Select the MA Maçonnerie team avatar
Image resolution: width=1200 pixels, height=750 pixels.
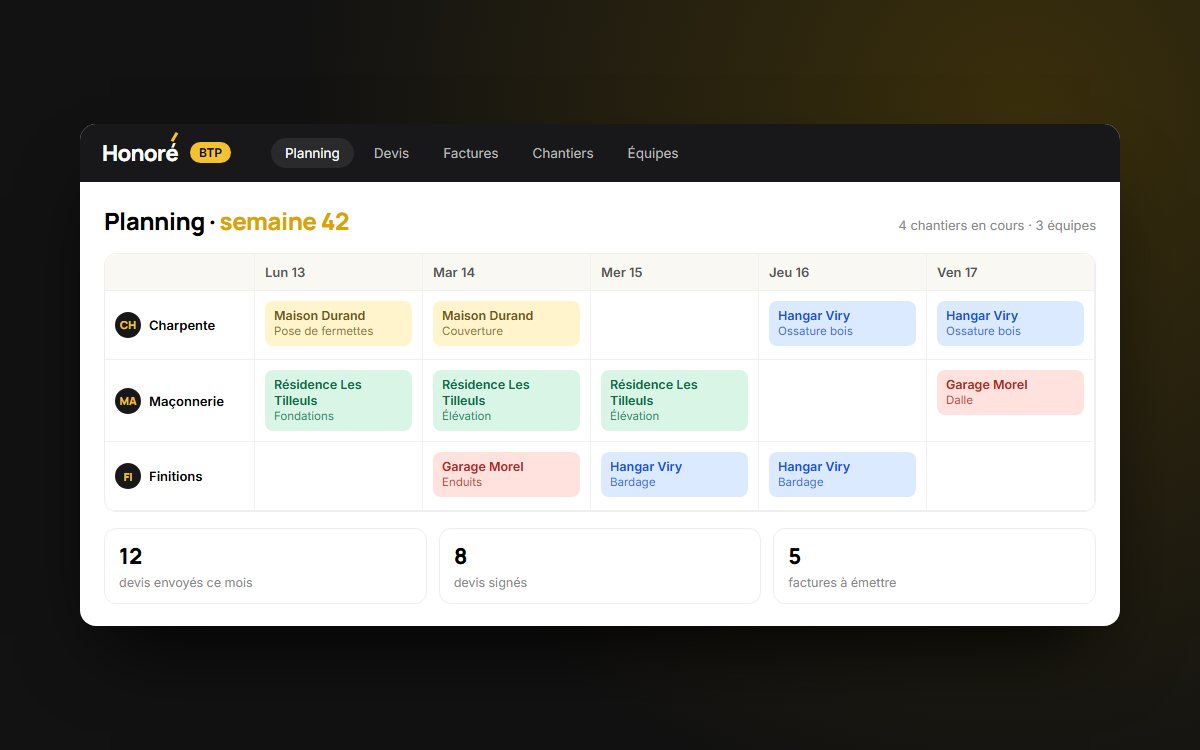(x=128, y=401)
